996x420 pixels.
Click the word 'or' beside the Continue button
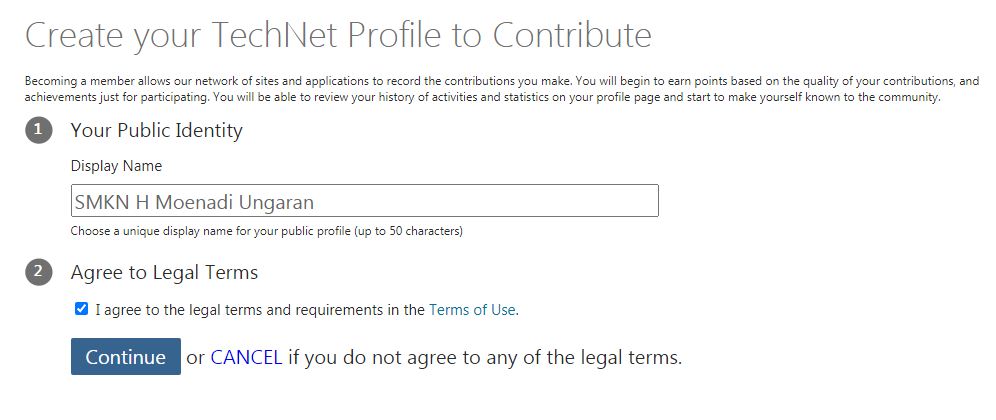point(196,358)
